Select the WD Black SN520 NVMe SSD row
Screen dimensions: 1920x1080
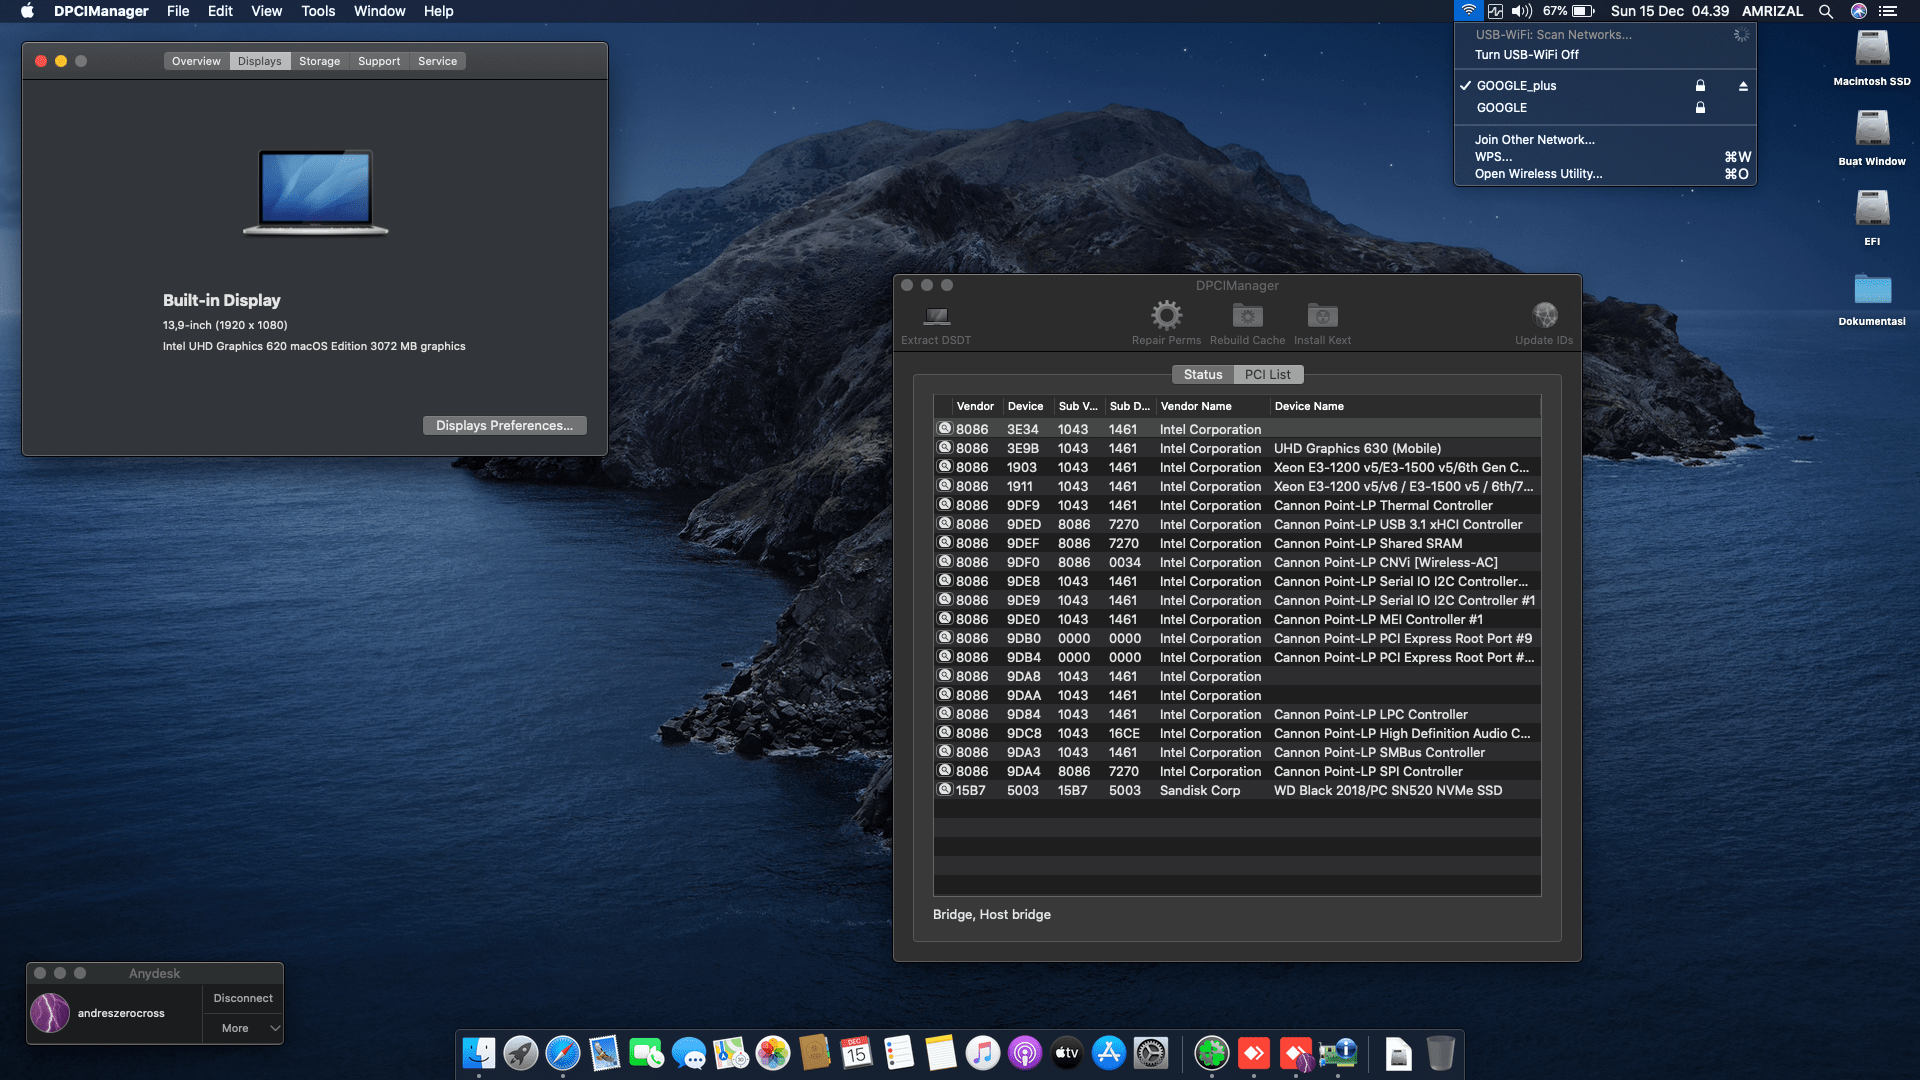tap(1236, 790)
